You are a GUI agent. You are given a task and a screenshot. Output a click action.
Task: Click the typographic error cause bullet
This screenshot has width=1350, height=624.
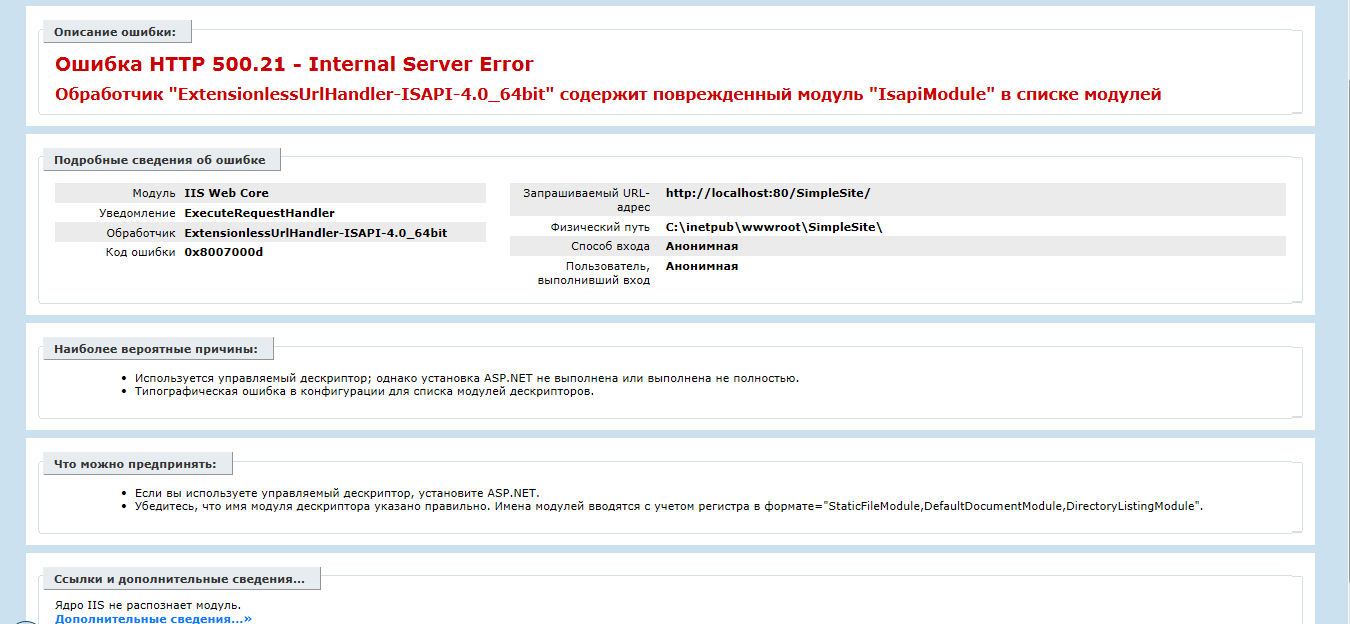coord(364,391)
